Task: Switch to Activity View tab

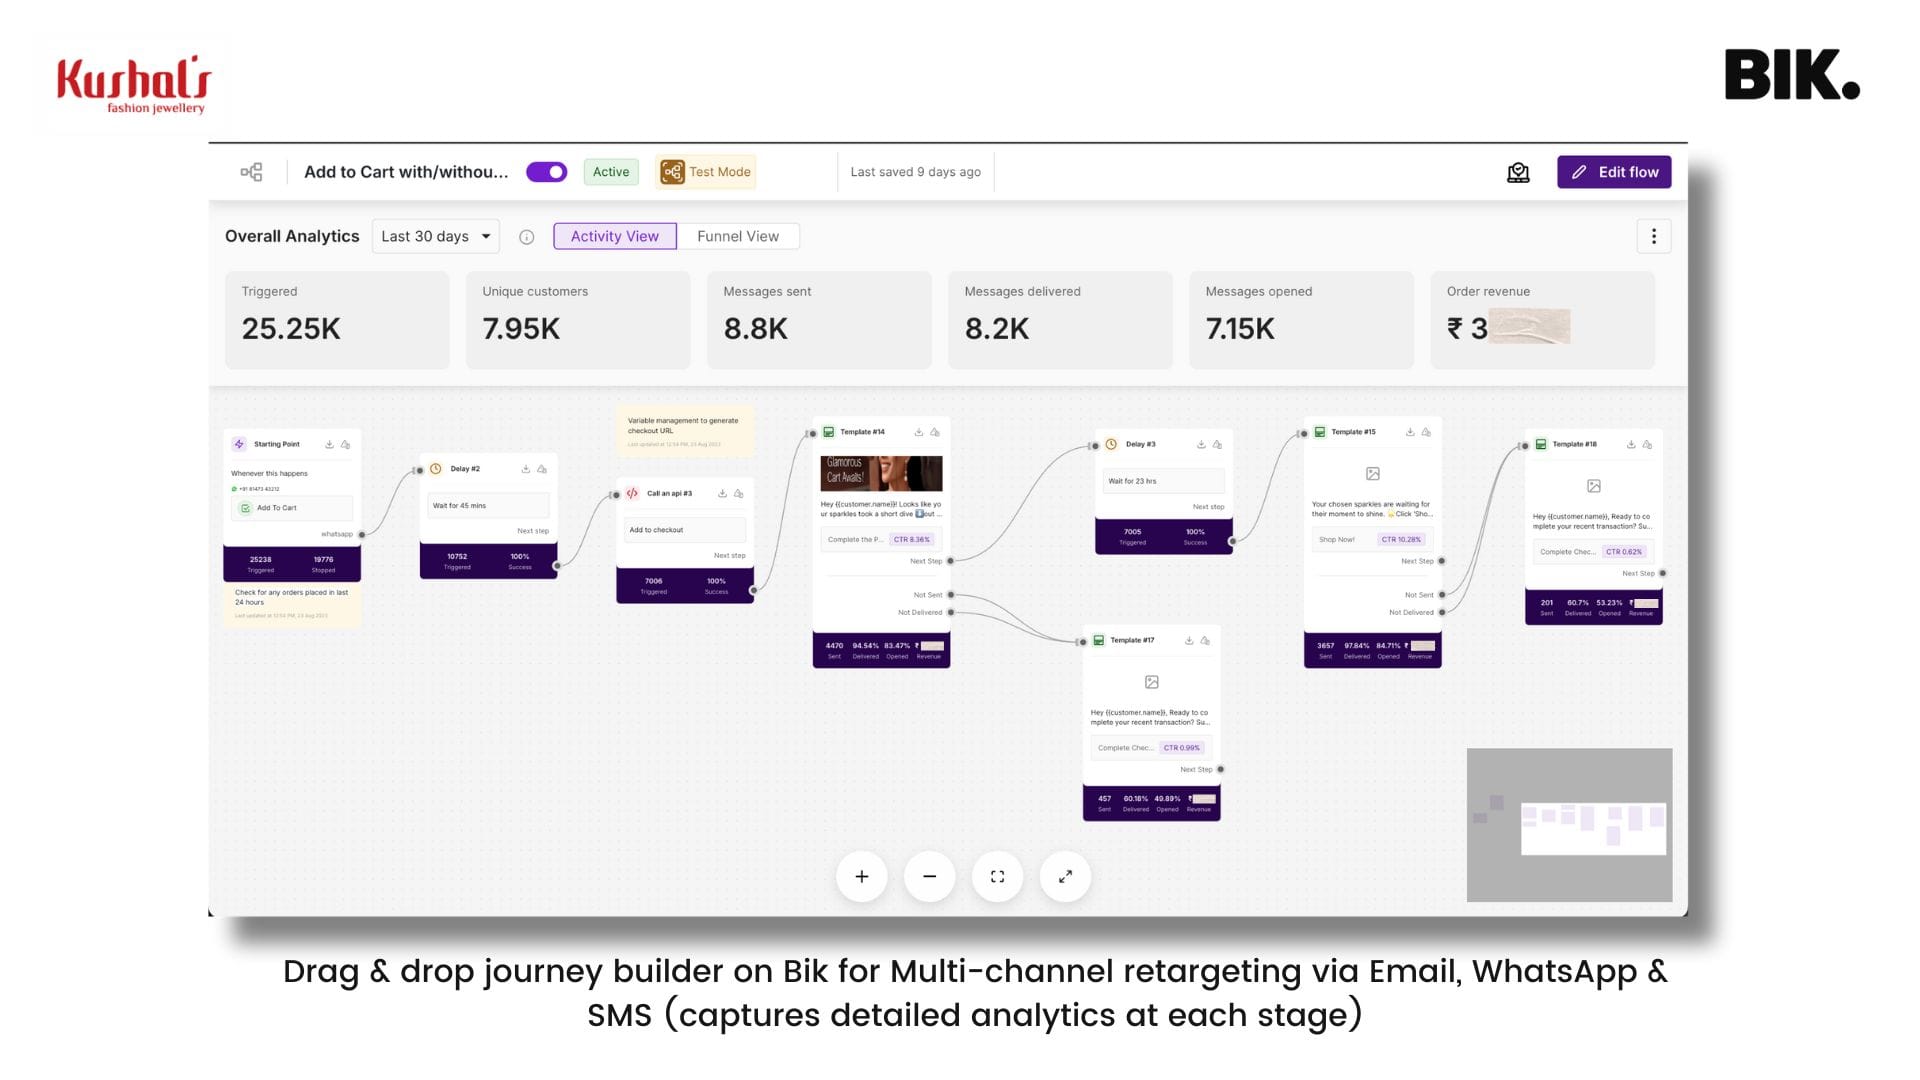Action: tap(615, 236)
